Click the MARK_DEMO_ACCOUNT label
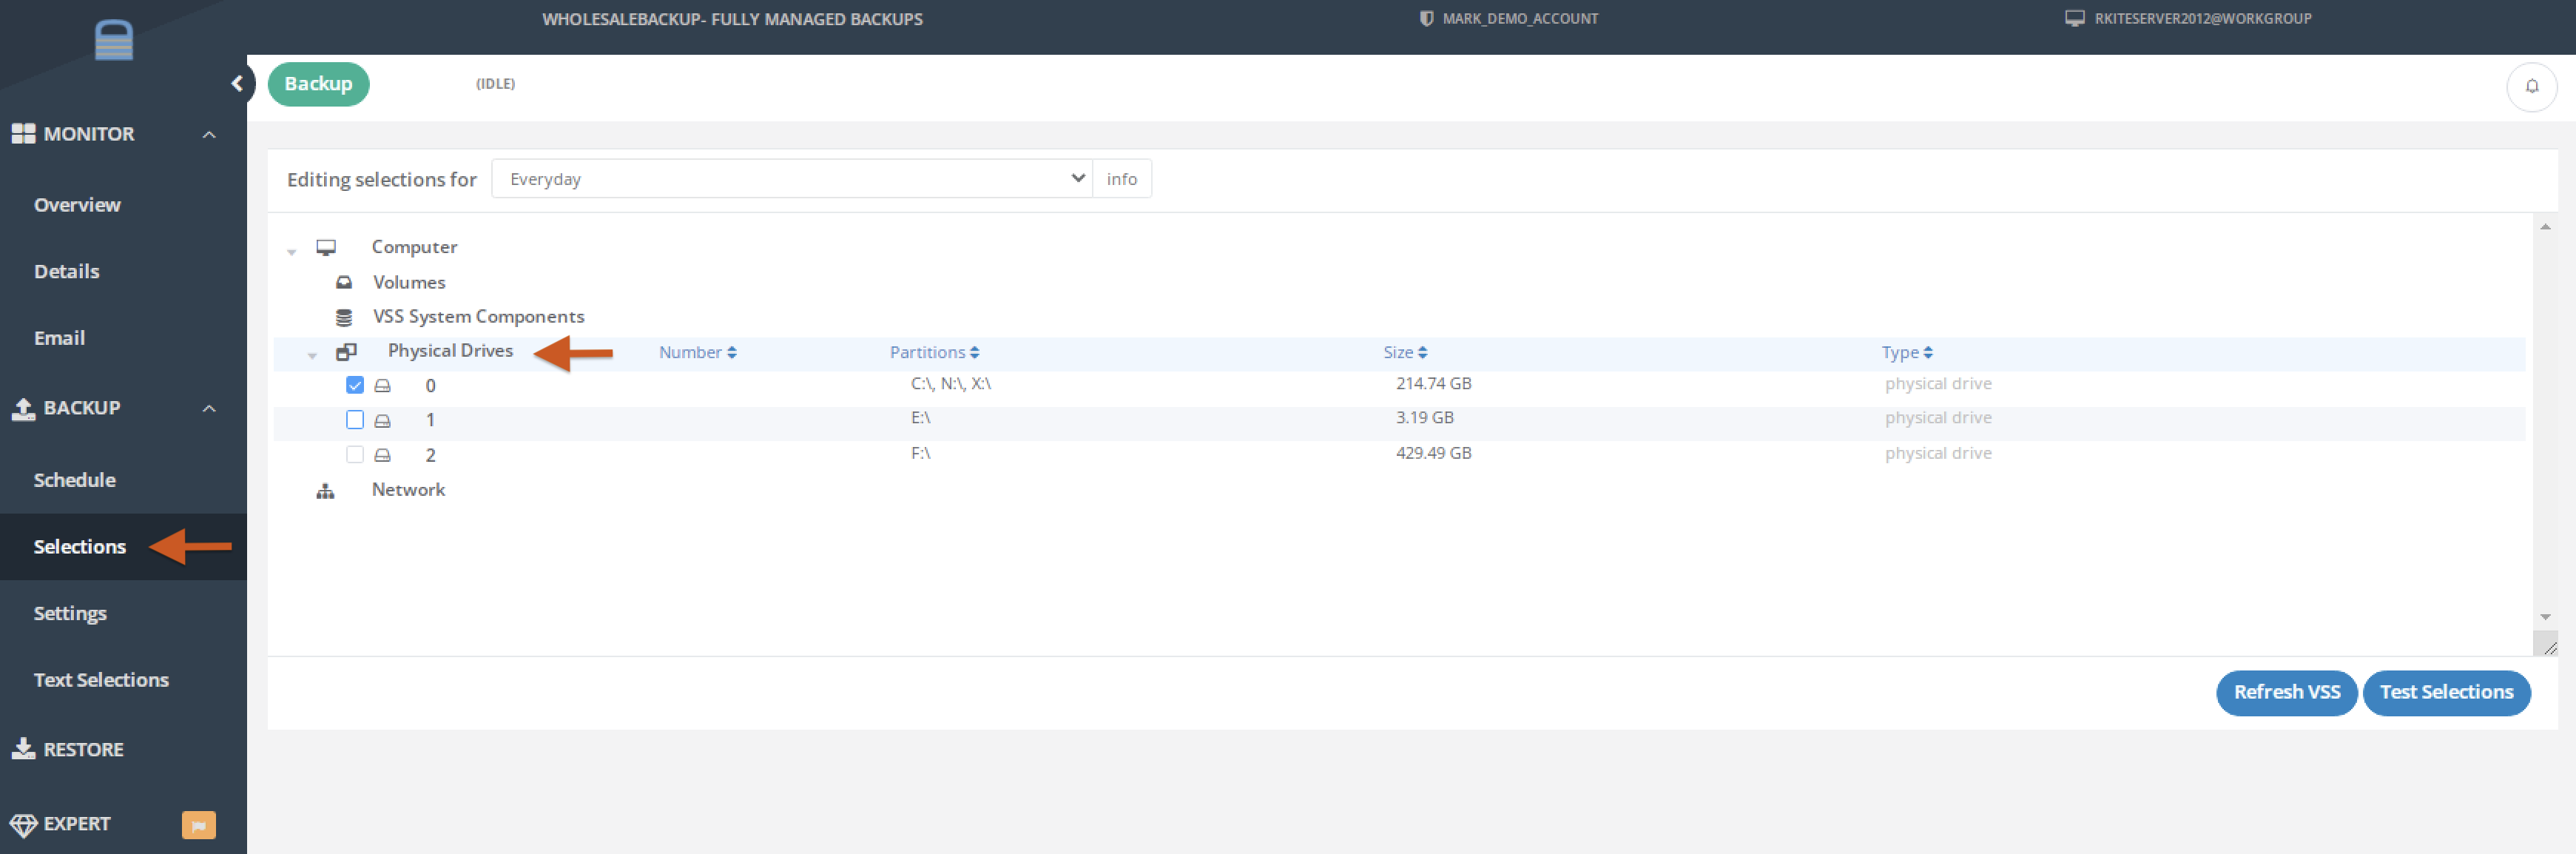Image resolution: width=2576 pixels, height=854 pixels. (1520, 18)
